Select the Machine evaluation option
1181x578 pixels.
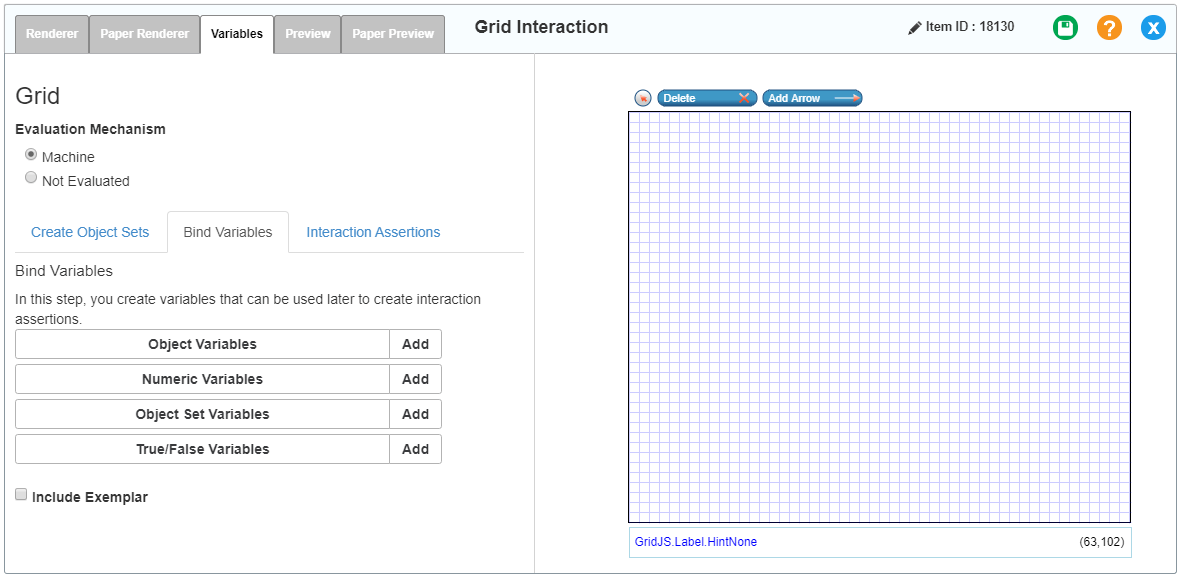[31, 154]
